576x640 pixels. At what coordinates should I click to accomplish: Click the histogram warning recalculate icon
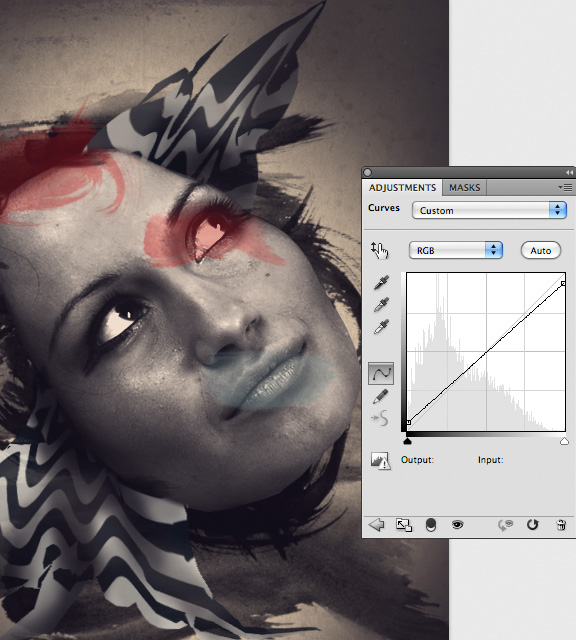pos(380,461)
